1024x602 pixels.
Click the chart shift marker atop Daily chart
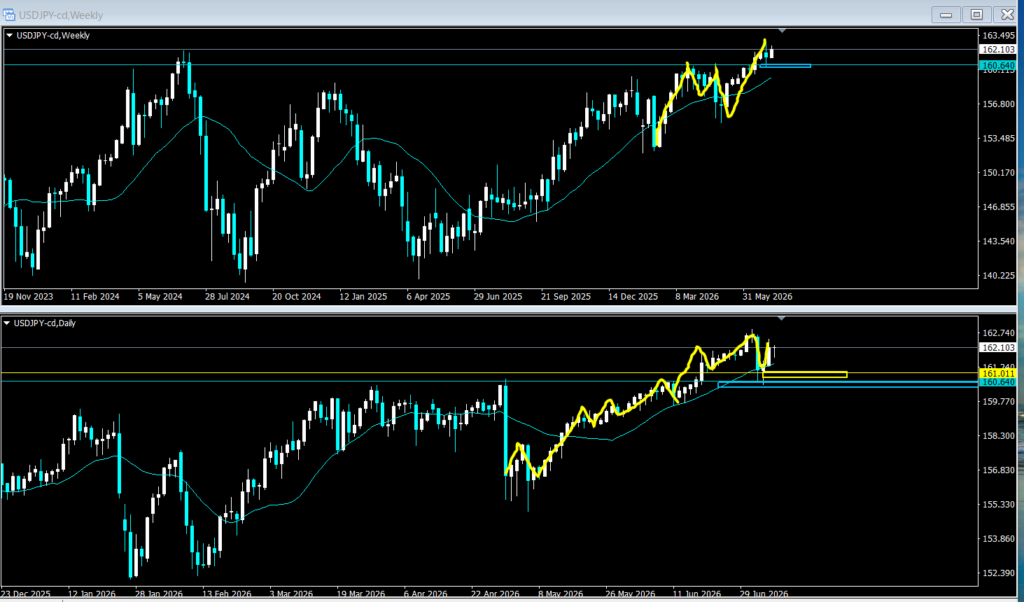tap(782, 318)
